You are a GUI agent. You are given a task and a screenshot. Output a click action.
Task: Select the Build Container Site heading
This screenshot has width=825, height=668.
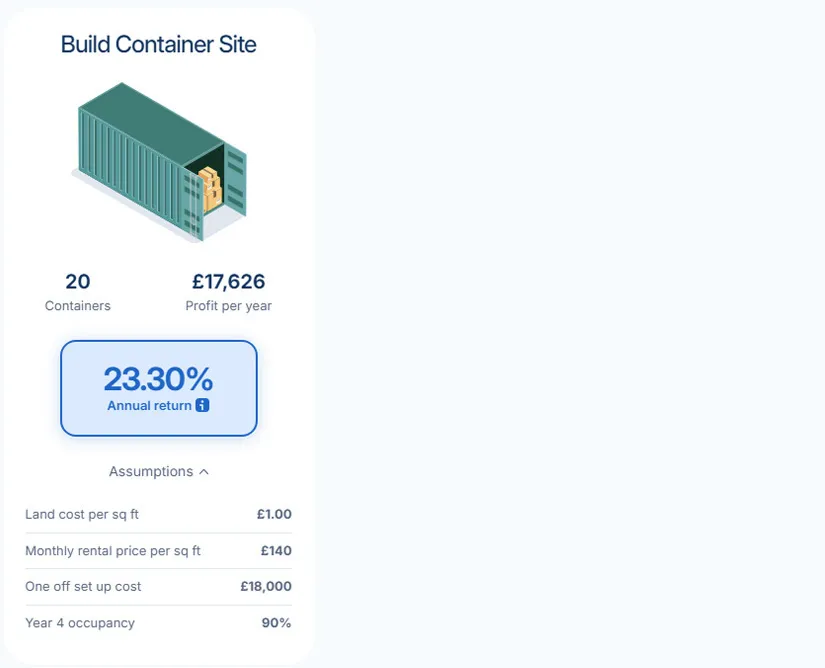click(158, 44)
